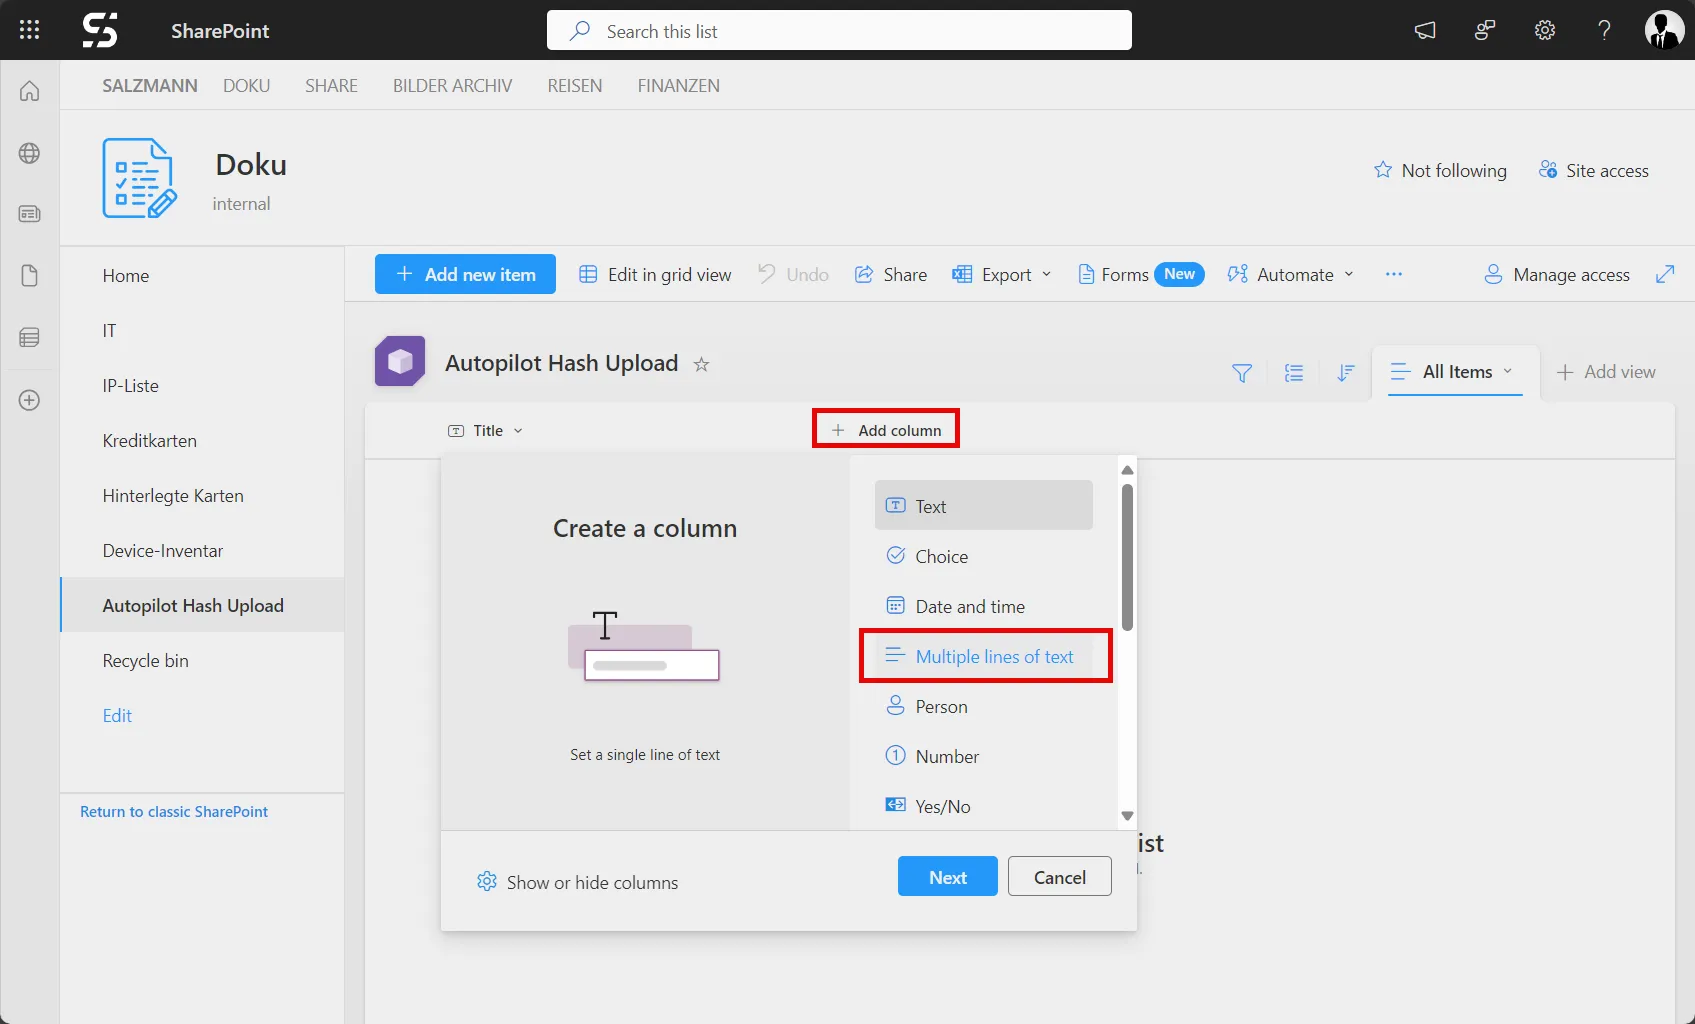Open Show or hide columns
The width and height of the screenshot is (1695, 1024).
pyautogui.click(x=578, y=882)
